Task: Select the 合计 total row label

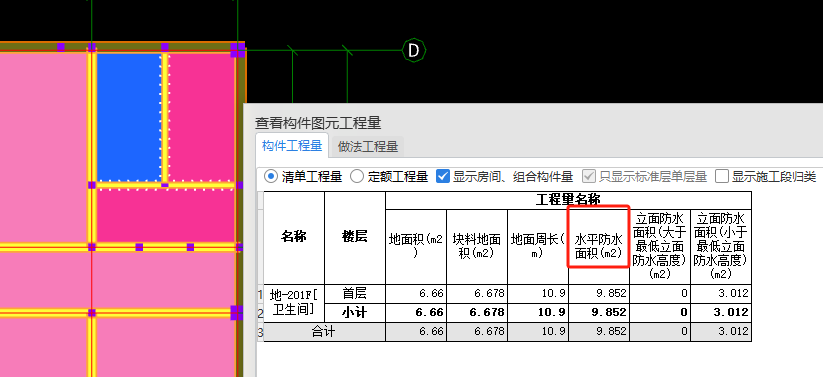Action: click(x=324, y=332)
